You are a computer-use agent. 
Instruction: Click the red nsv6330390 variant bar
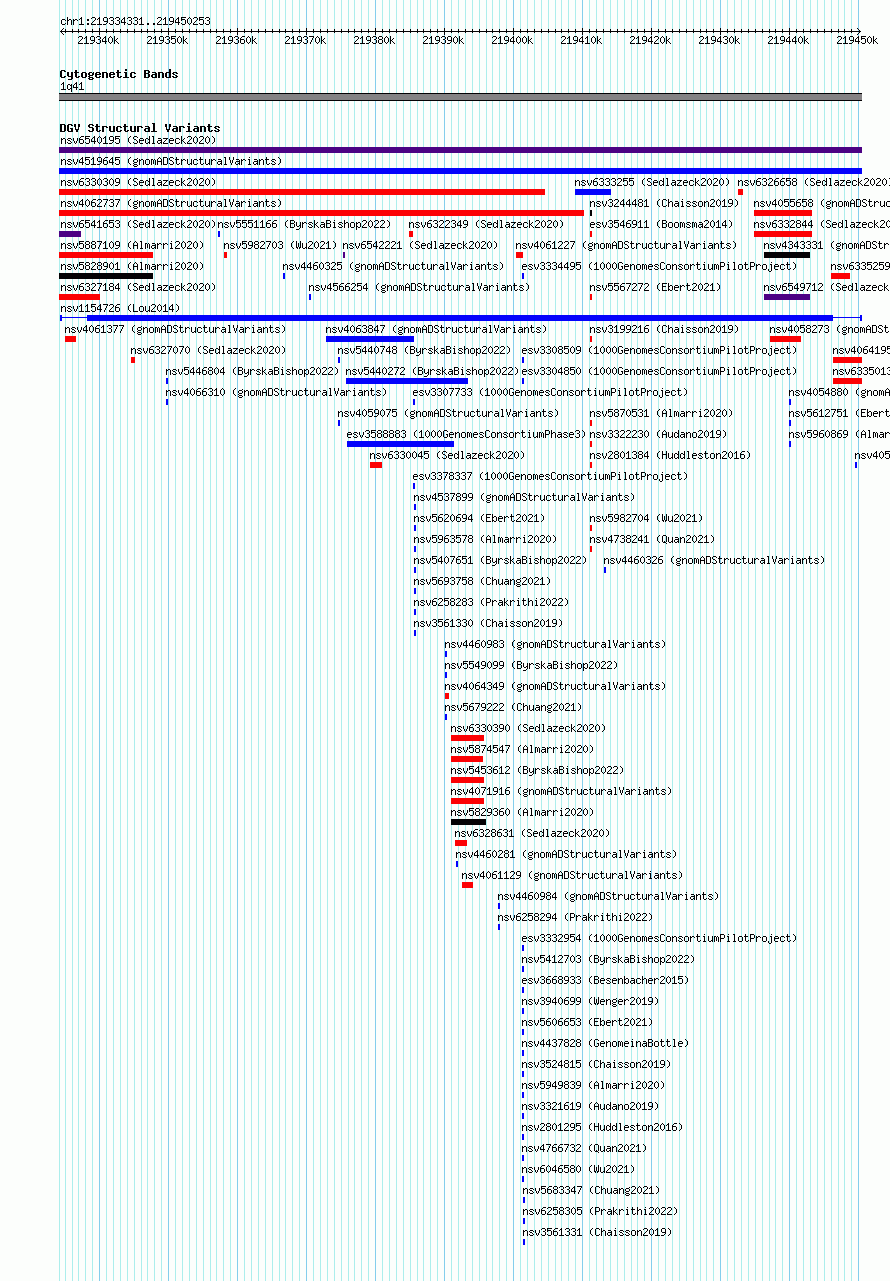click(467, 738)
